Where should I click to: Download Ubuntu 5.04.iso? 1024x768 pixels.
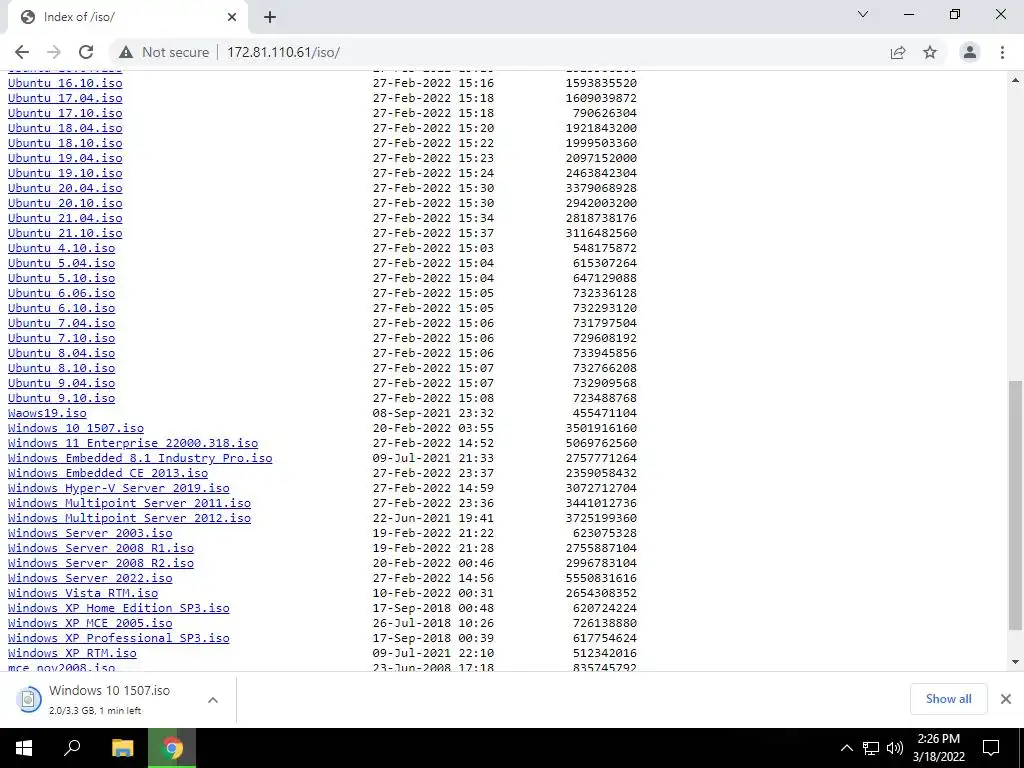coord(61,263)
